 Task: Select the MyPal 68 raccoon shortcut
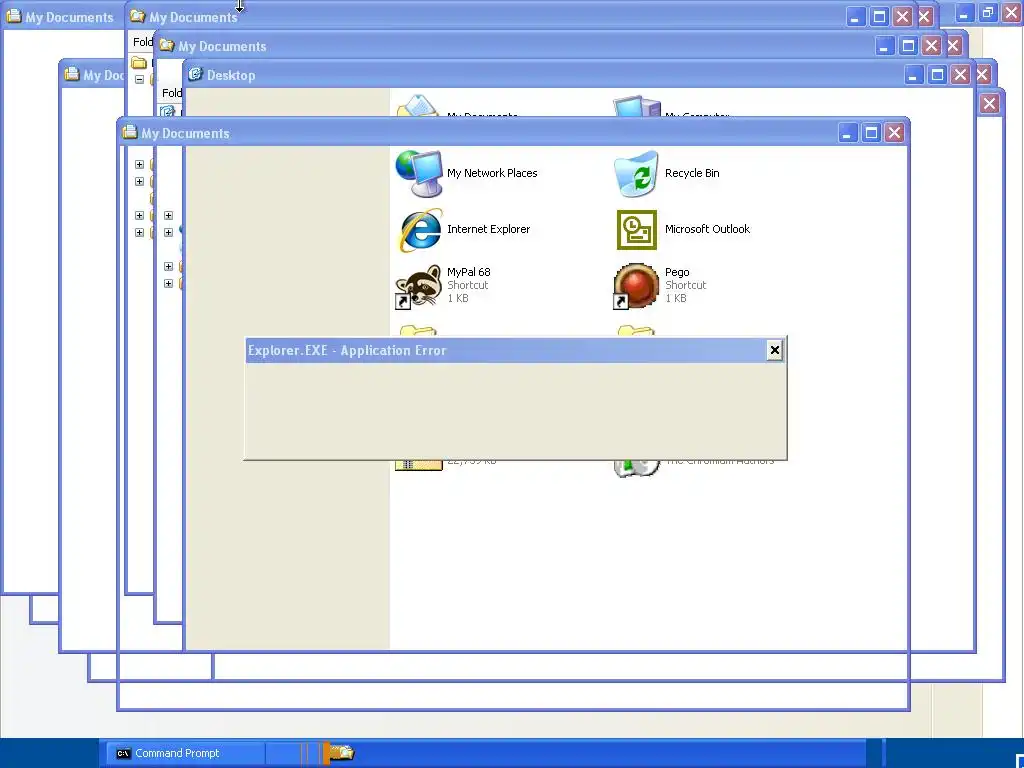(419, 285)
